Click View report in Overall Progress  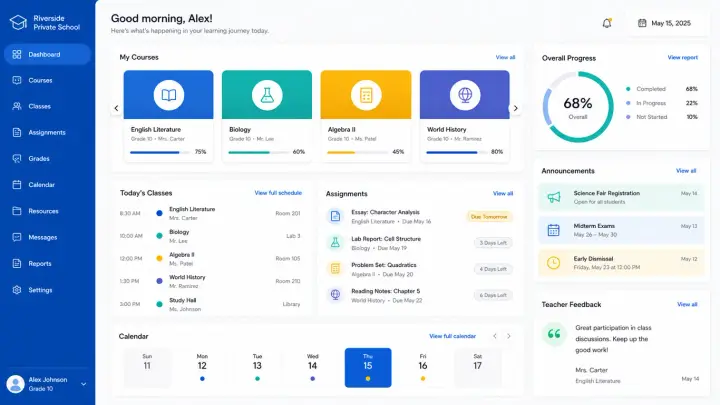682,57
